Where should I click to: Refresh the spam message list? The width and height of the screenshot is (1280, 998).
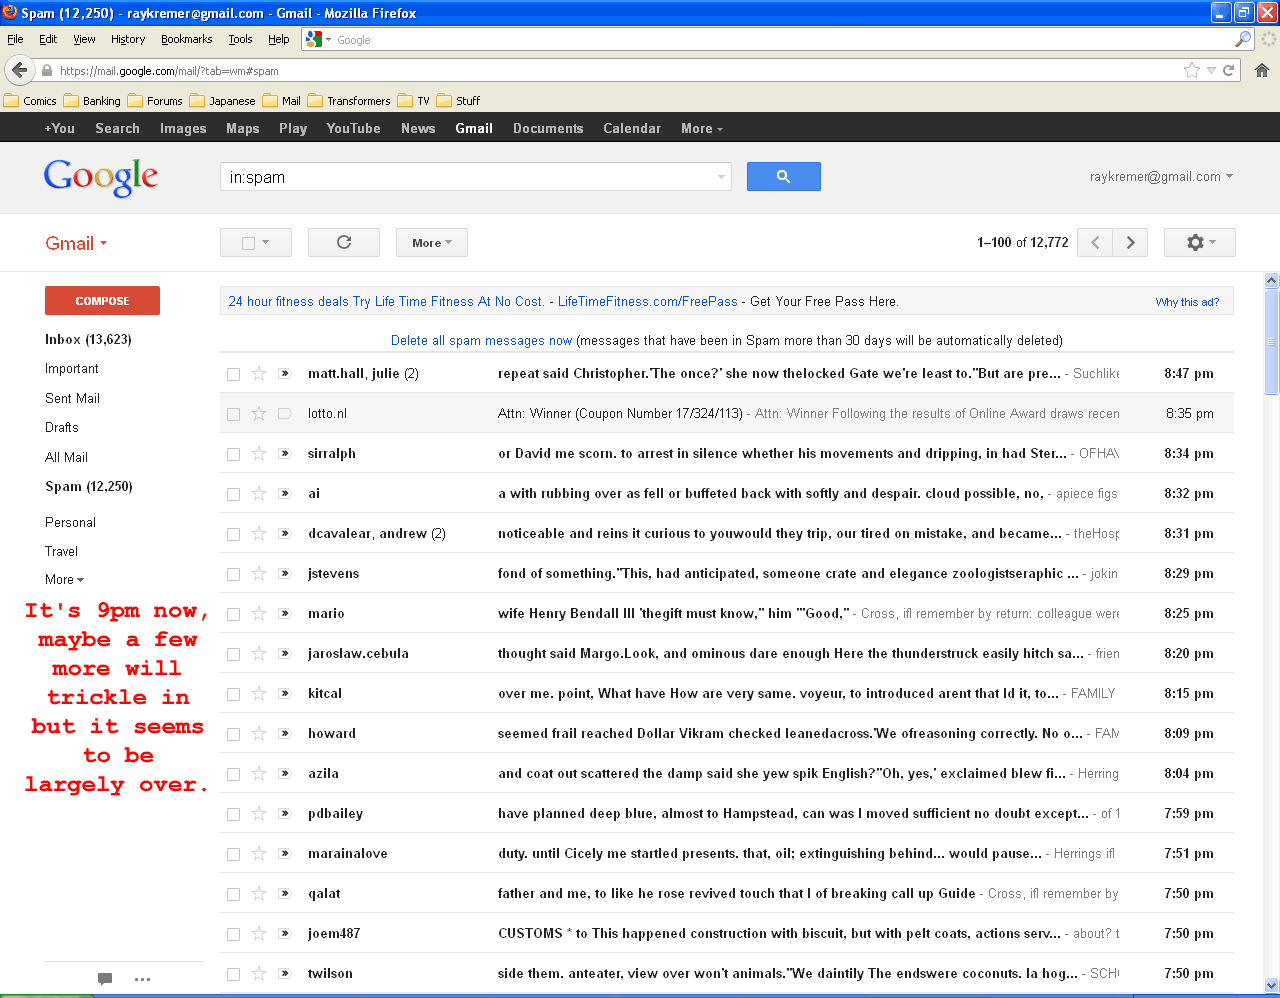tap(343, 243)
